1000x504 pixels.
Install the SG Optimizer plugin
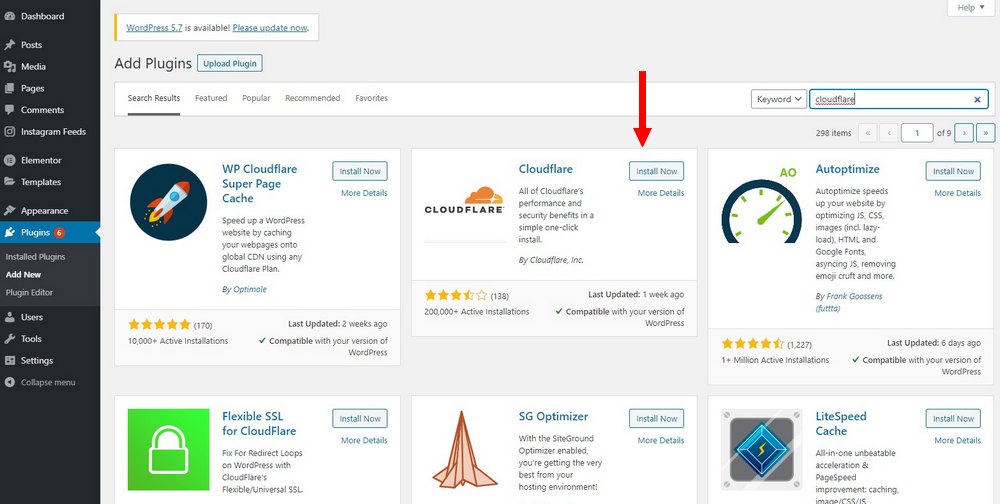click(656, 419)
